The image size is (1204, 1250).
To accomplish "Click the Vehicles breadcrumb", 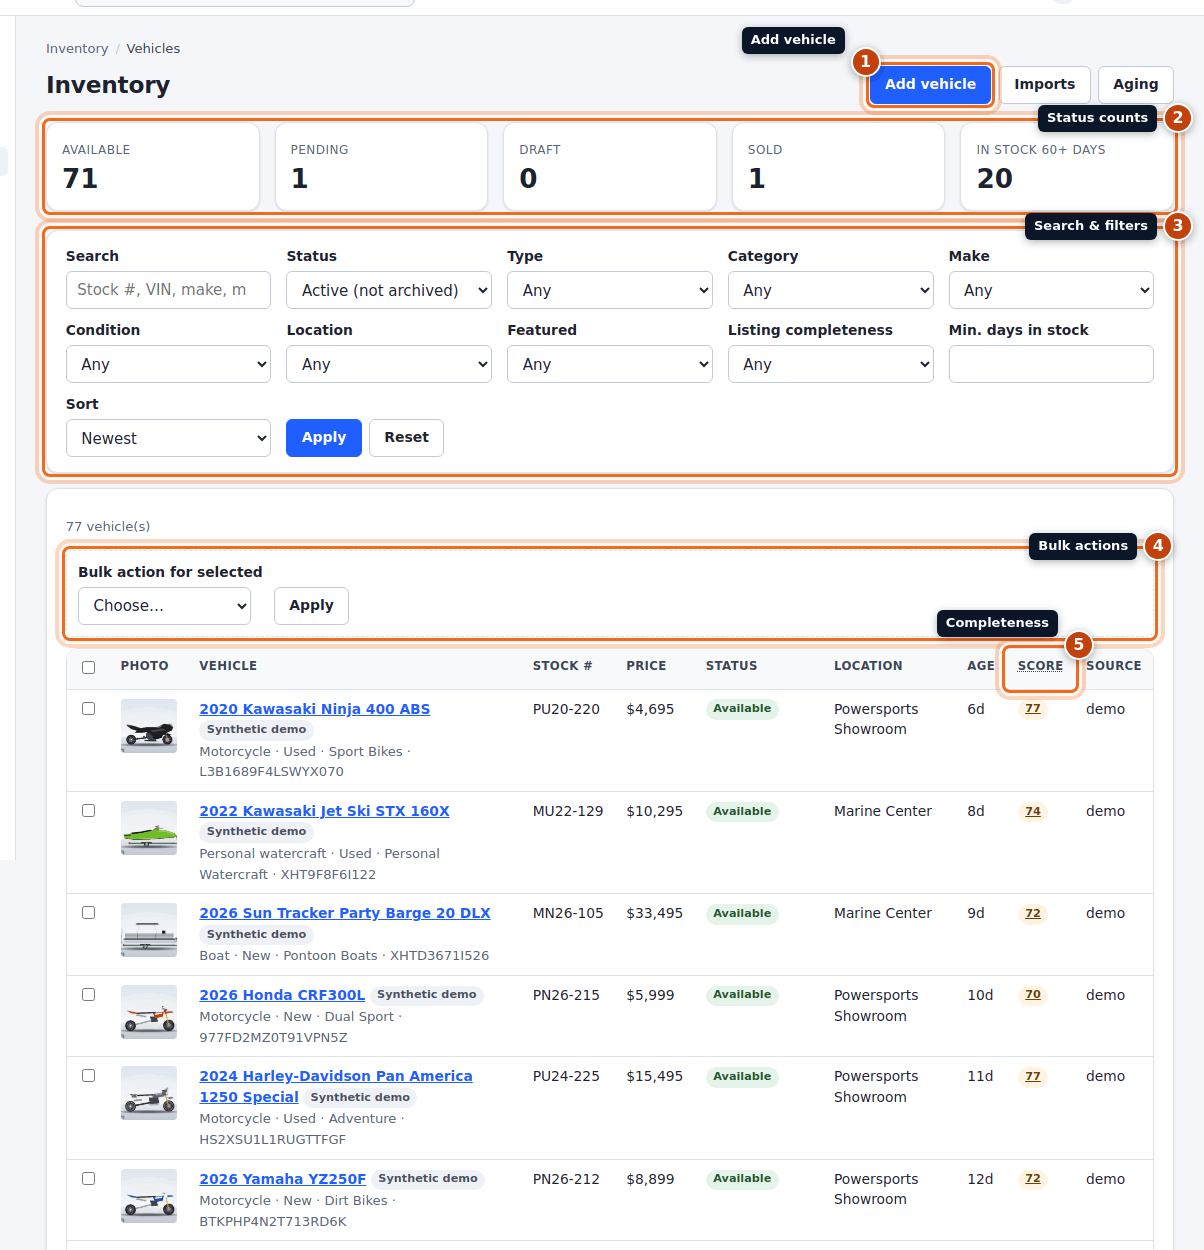I will click(x=153, y=48).
